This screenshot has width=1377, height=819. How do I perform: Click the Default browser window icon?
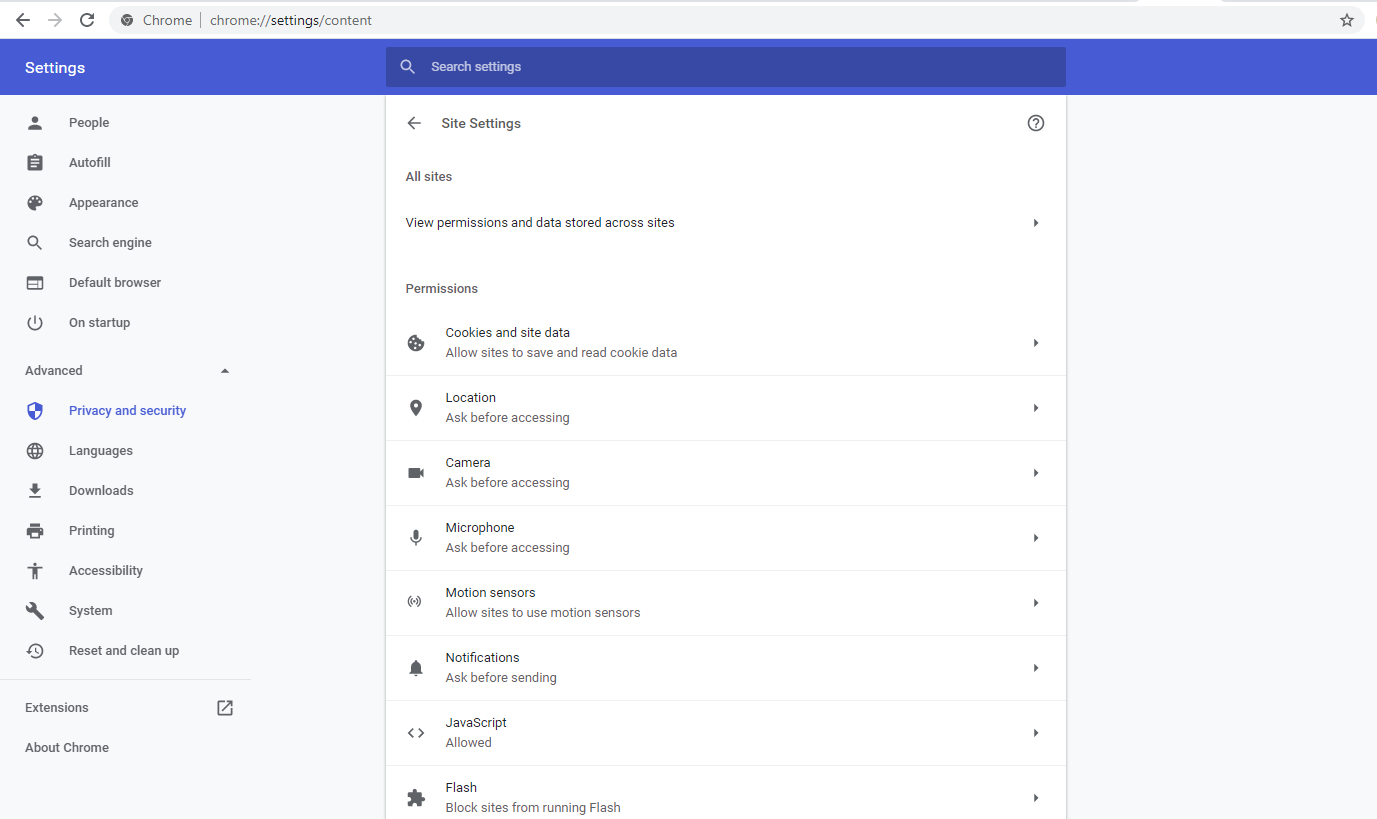click(x=35, y=283)
